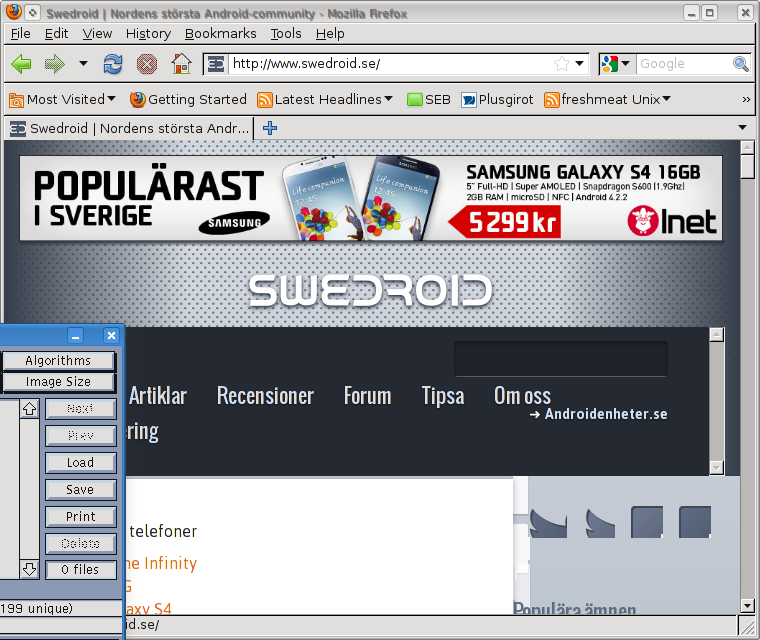
Task: Open the Google search engine selector
Action: pyautogui.click(x=616, y=64)
